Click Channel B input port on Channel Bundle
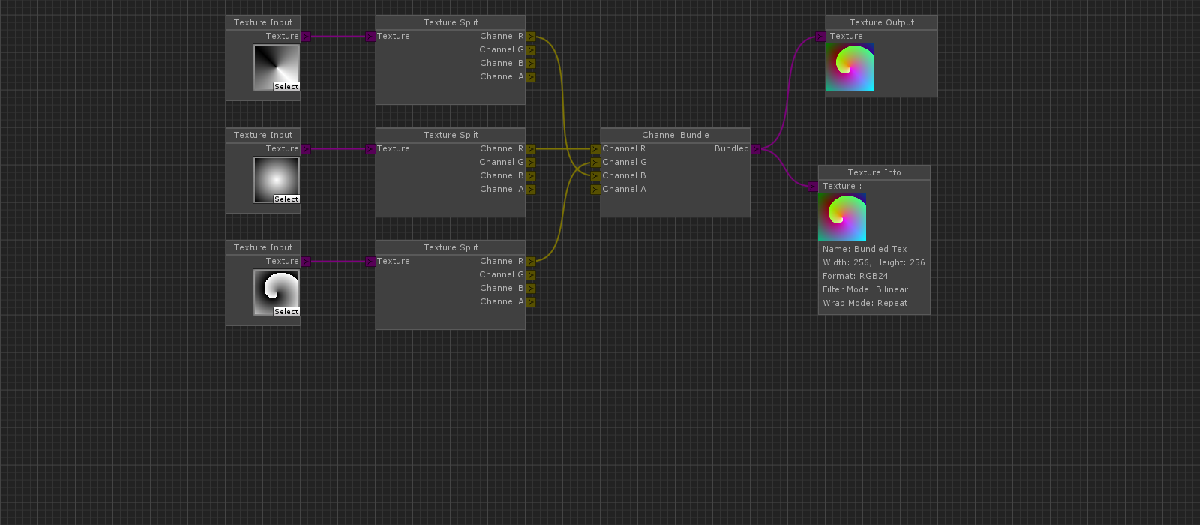 tap(596, 176)
